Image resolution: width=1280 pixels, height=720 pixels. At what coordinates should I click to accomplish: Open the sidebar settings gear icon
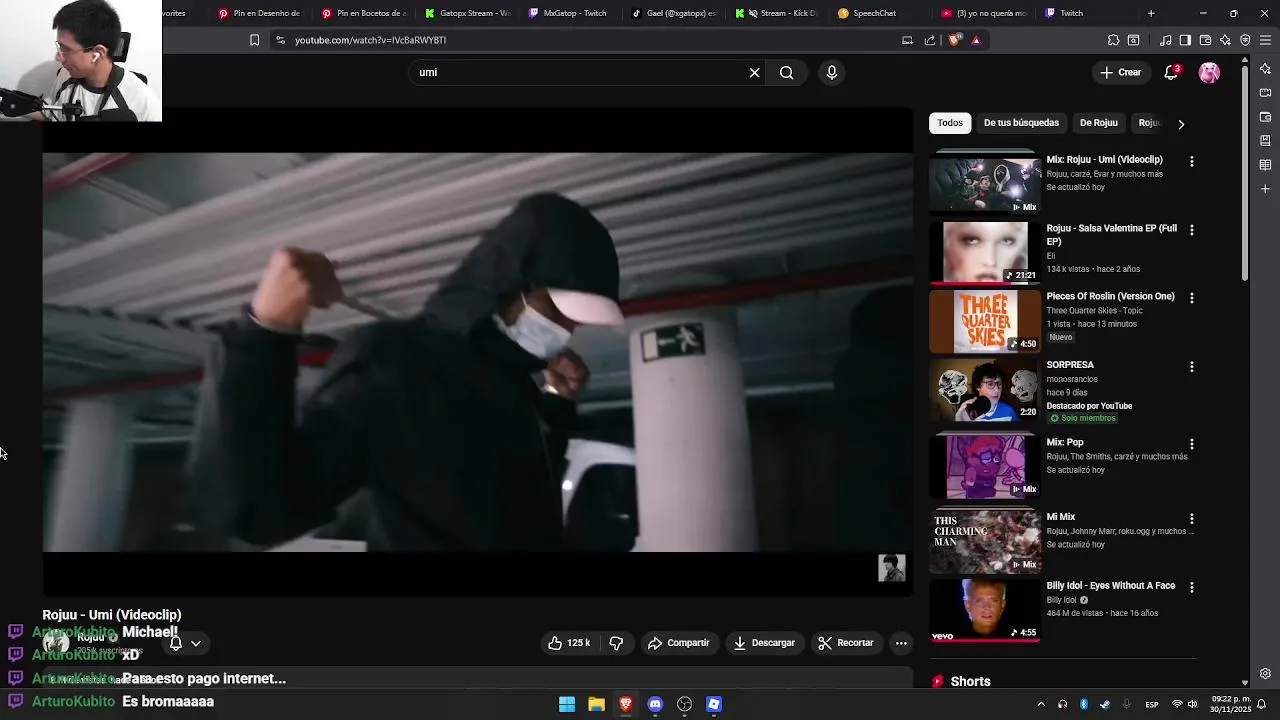[x=1265, y=674]
